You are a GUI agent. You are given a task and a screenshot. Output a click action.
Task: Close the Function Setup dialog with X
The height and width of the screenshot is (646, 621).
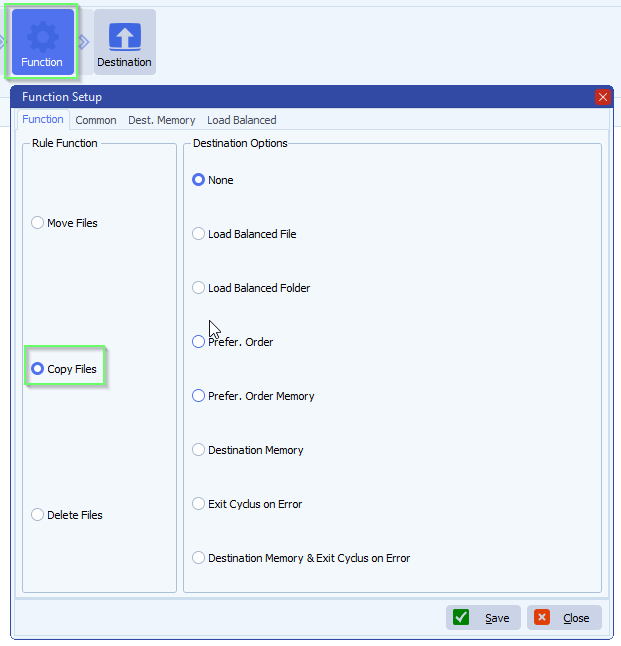point(602,97)
